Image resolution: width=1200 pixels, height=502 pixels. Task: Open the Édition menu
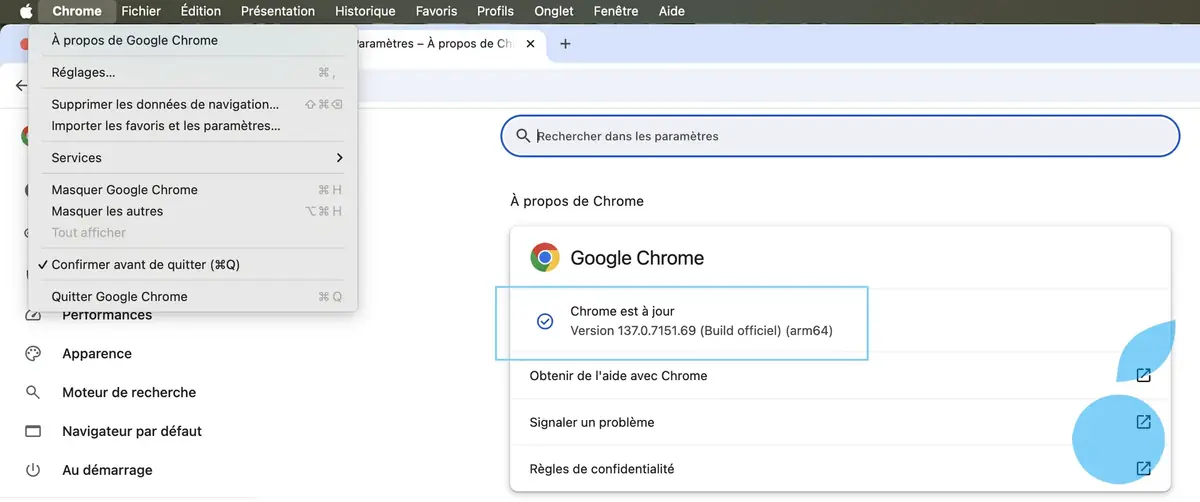(x=201, y=11)
